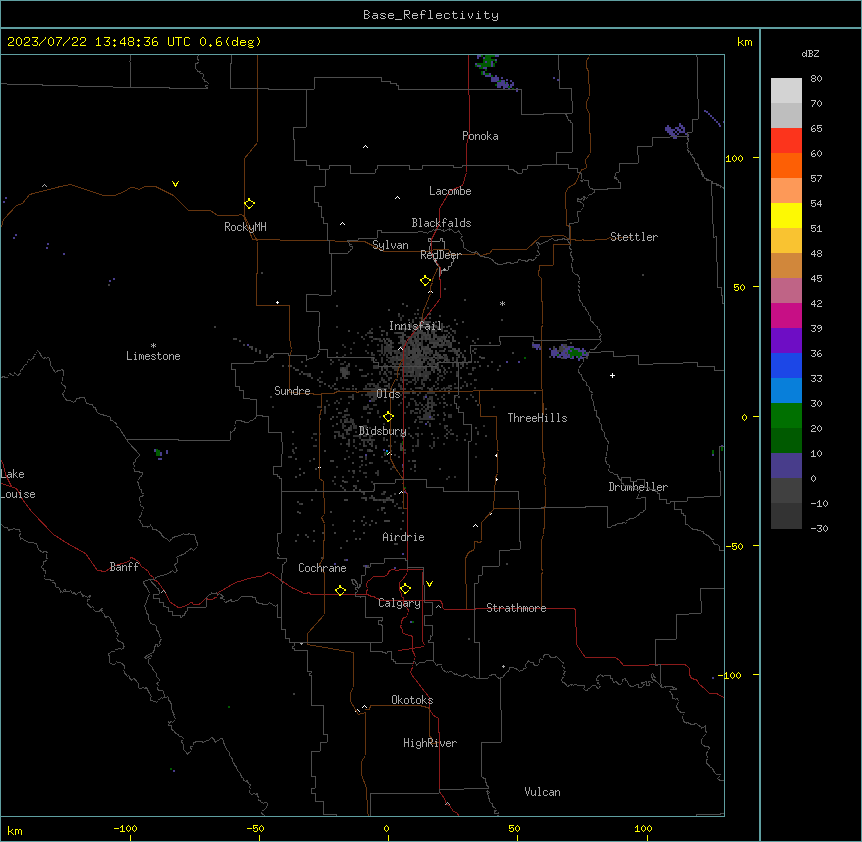Screen dimensions: 862x842
Task: Click the 80 value in the dBZ legend
Action: 816,79
